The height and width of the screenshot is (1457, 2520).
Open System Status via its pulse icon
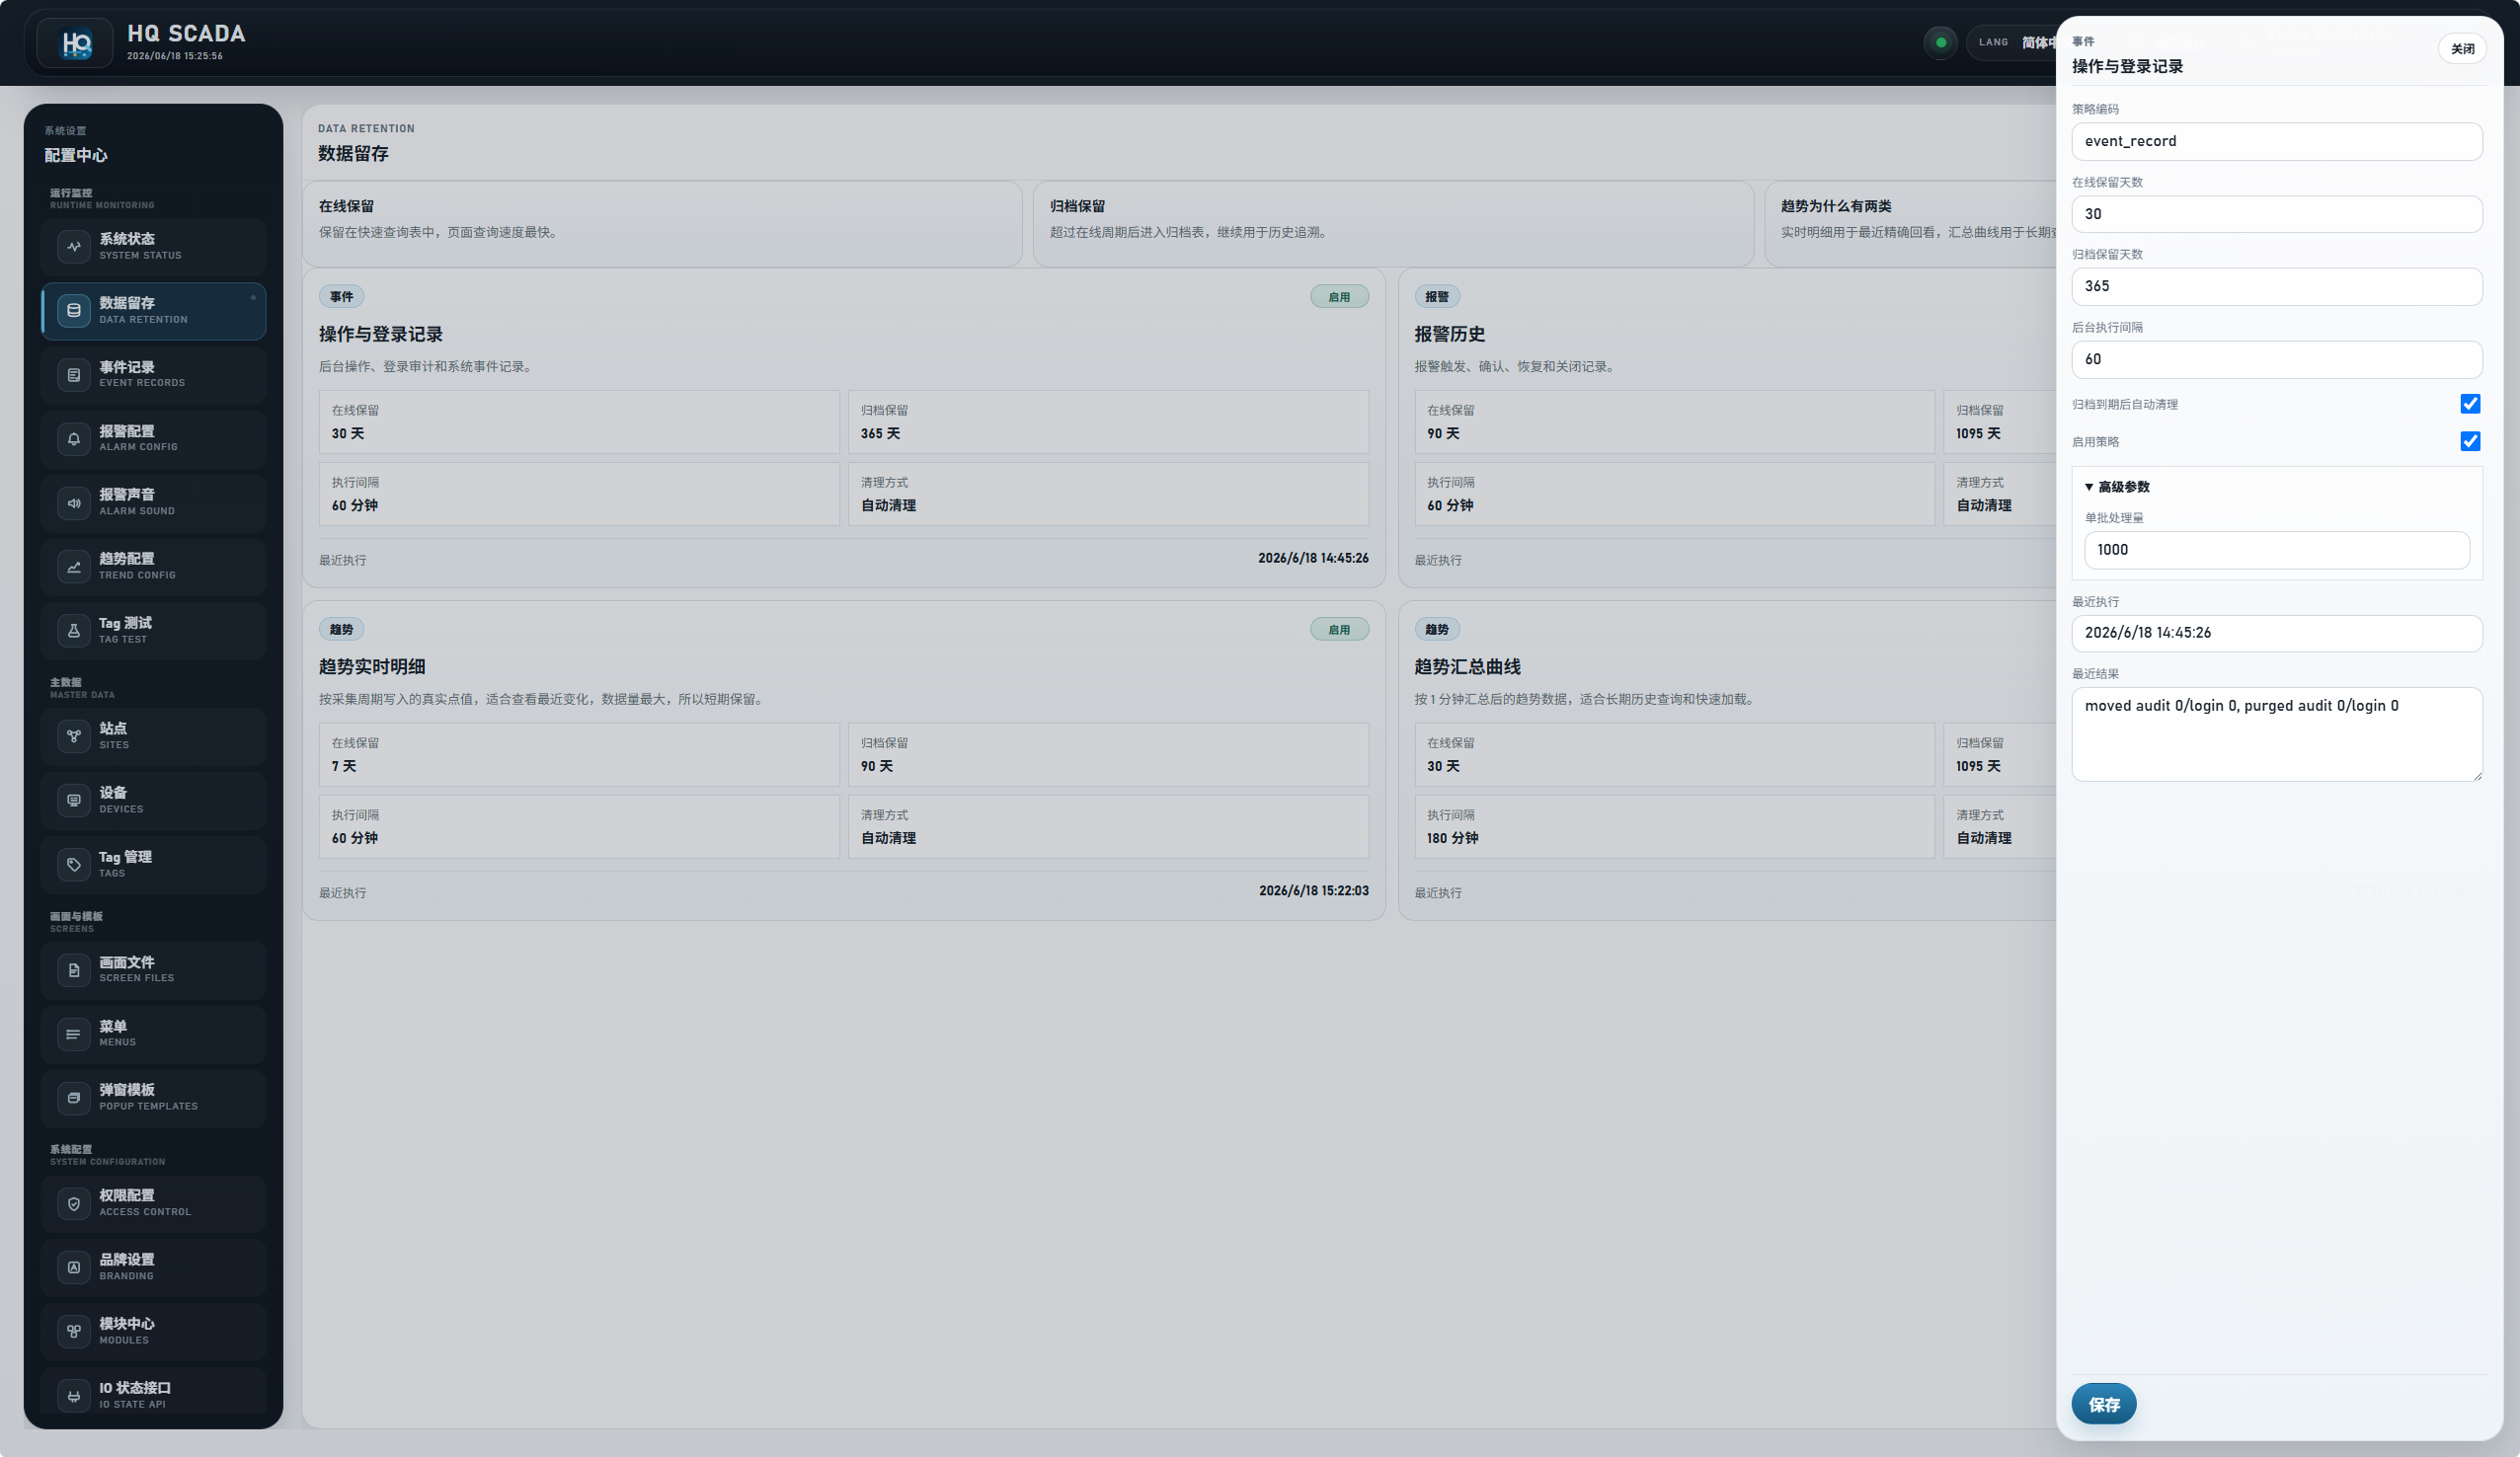click(74, 246)
